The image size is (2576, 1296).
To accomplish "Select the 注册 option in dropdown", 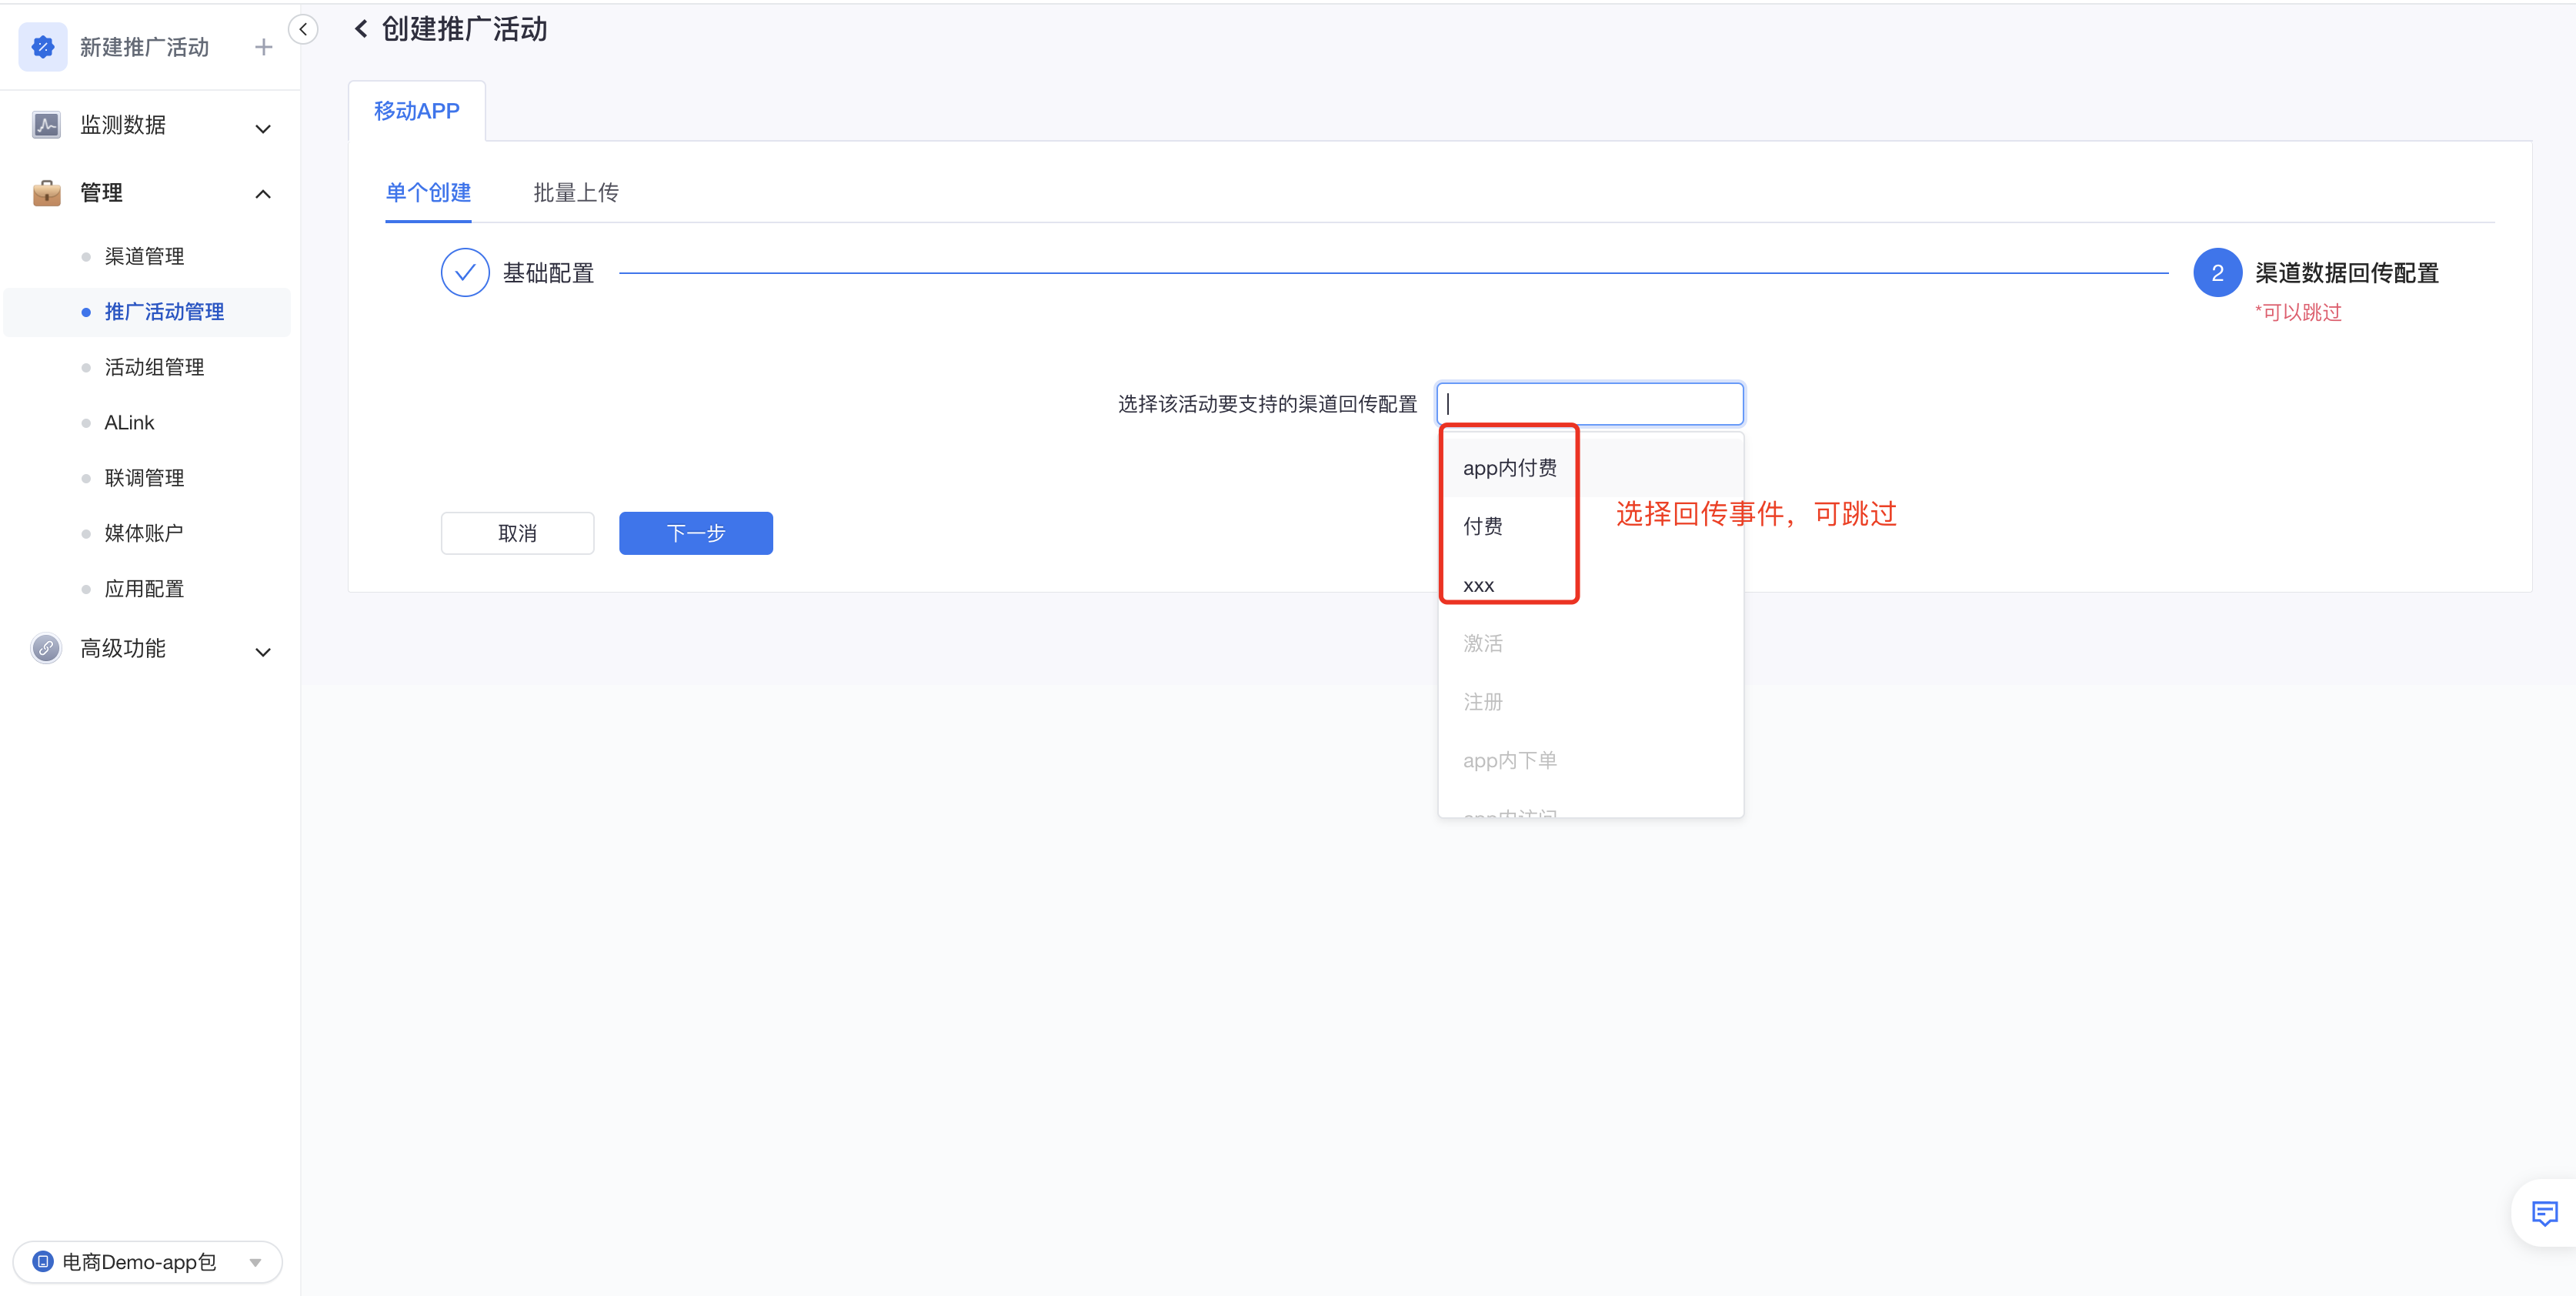I will coord(1590,701).
